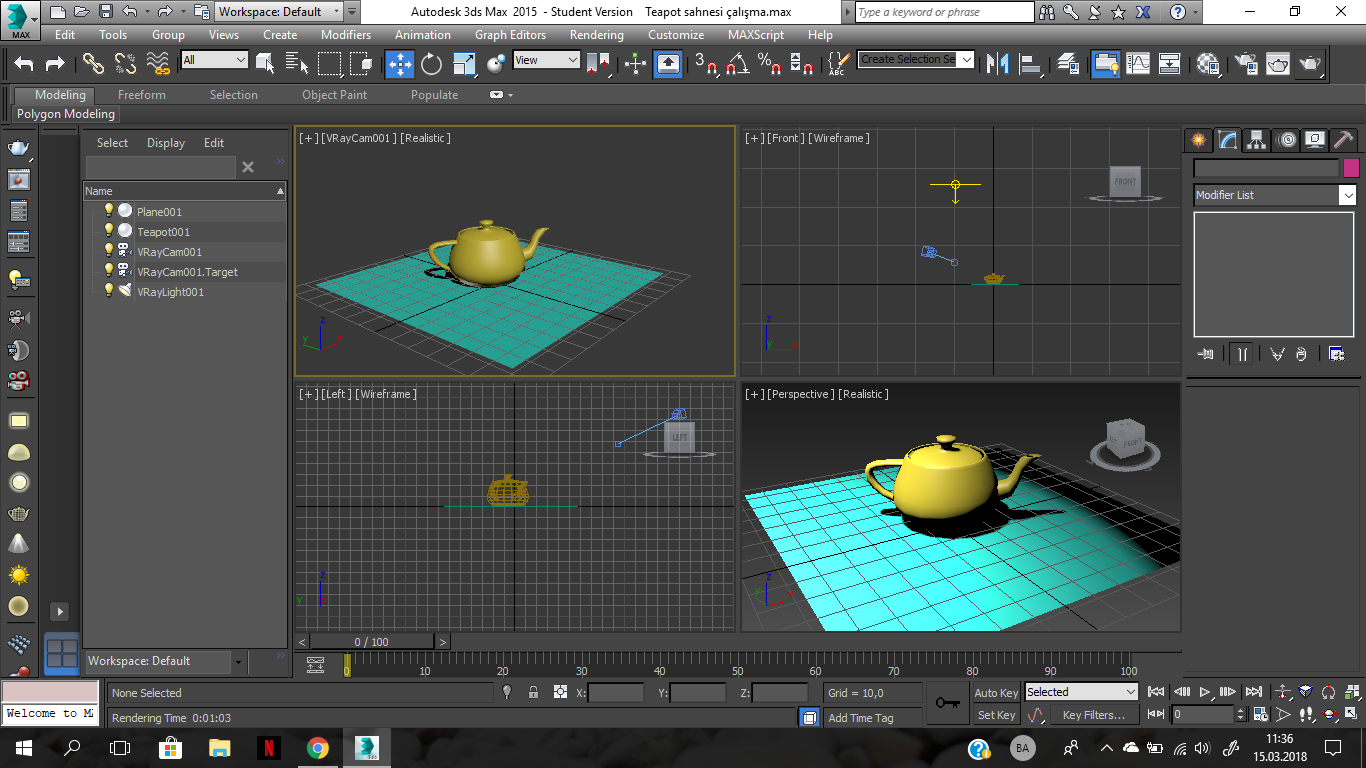Expand the Modifier List dropdown
Viewport: 1366px width, 768px height.
[1275, 195]
